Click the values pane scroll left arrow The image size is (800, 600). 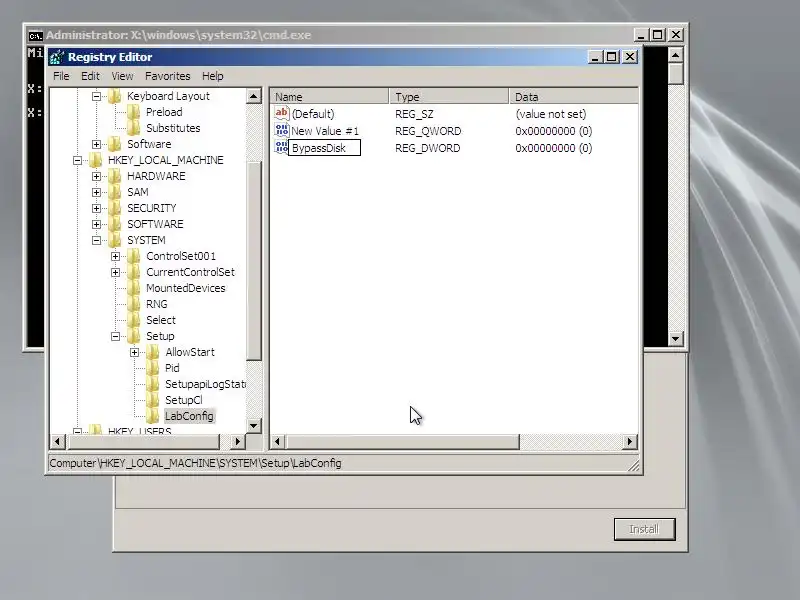pos(277,441)
